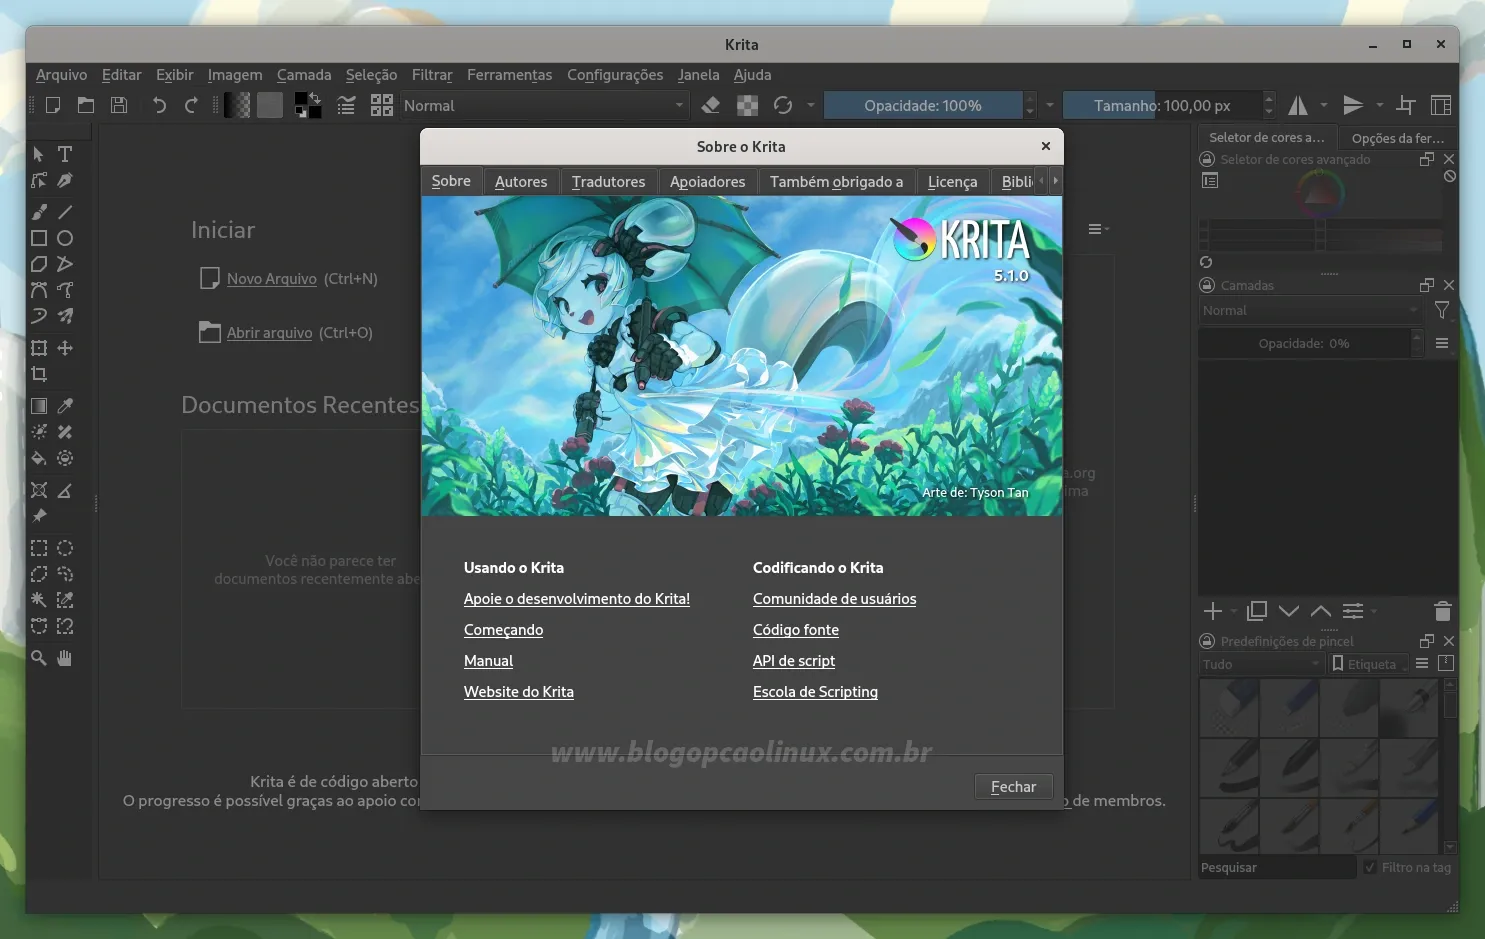Click the Open file folder toolbar icon

click(x=86, y=105)
